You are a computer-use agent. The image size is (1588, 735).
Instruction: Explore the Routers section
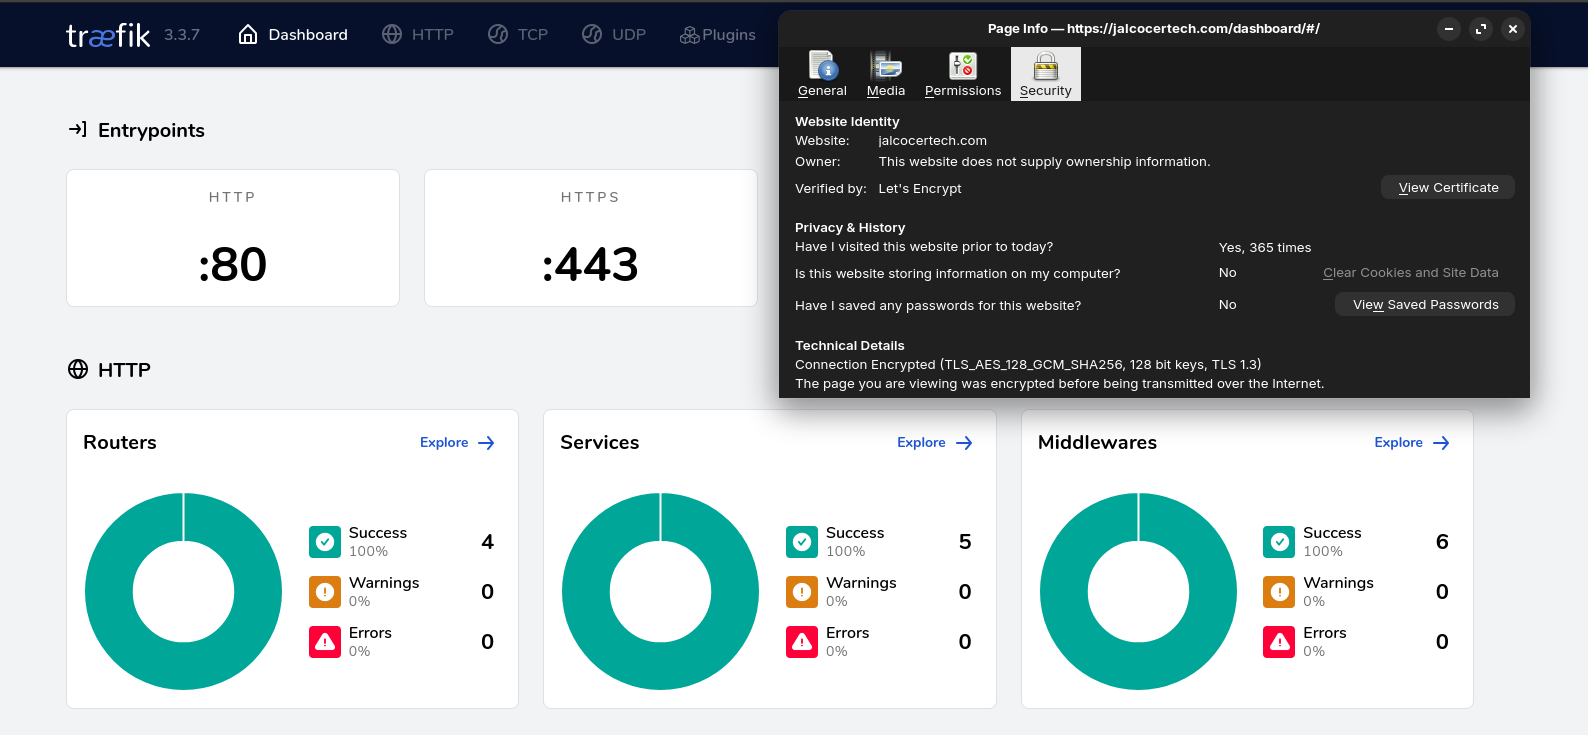[457, 442]
